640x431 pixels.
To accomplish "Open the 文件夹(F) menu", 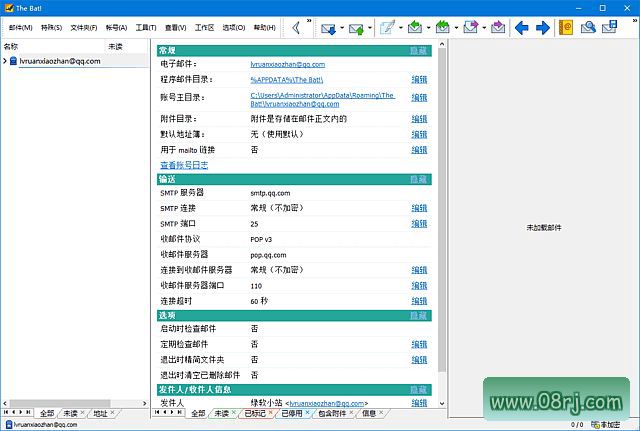I will (84, 28).
